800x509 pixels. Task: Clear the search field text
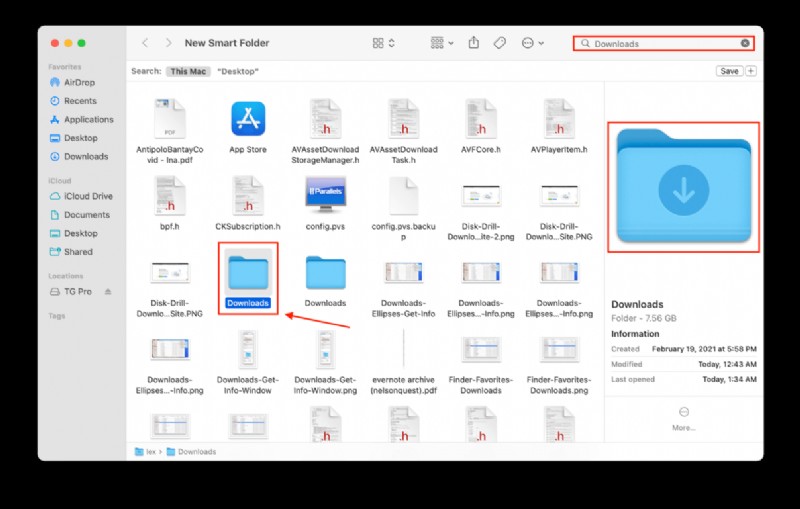point(745,43)
